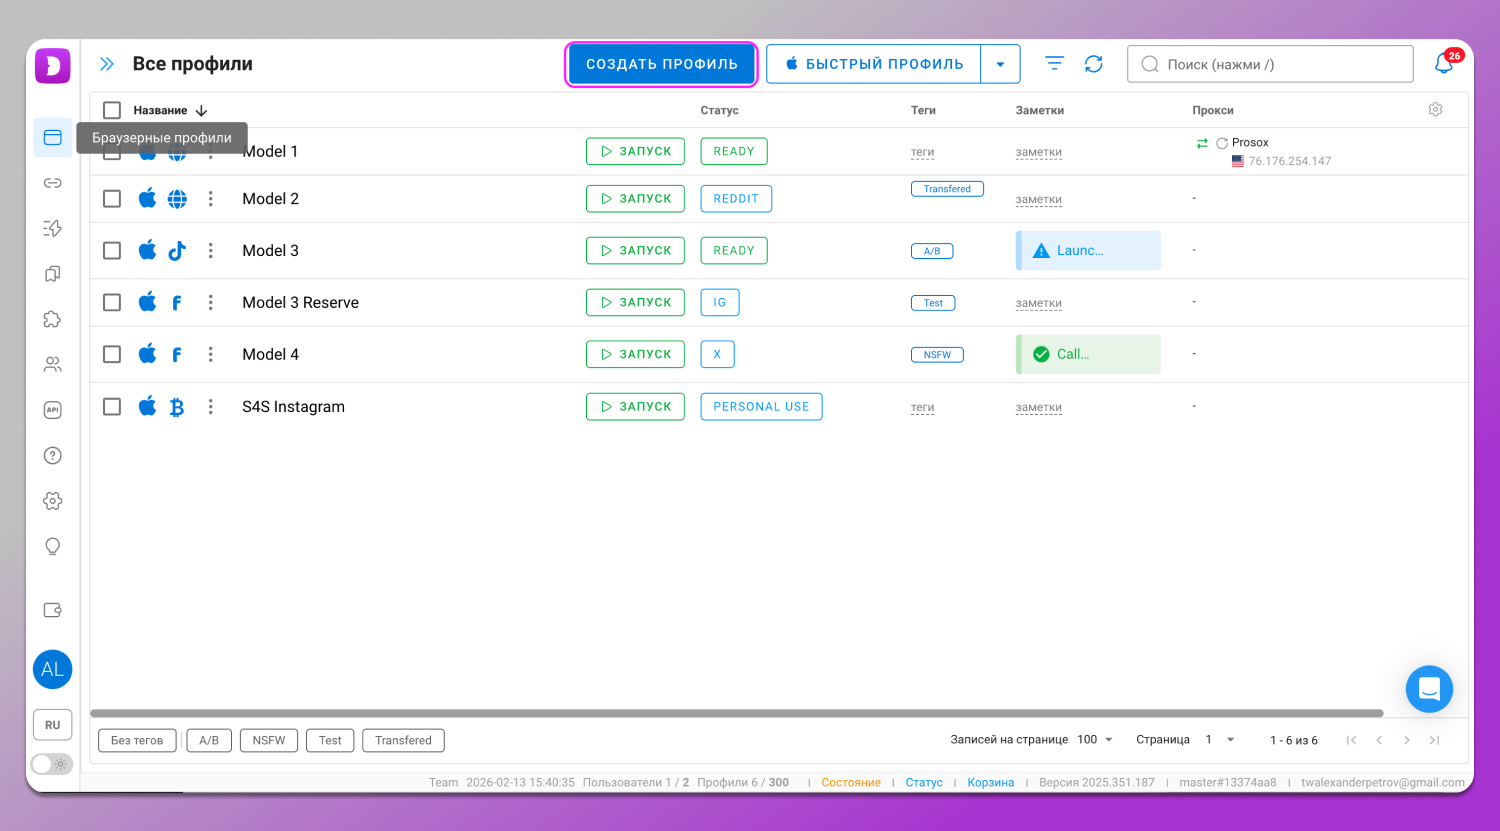Click the refresh profiles icon
Viewport: 1500px width, 831px height.
[1094, 64]
